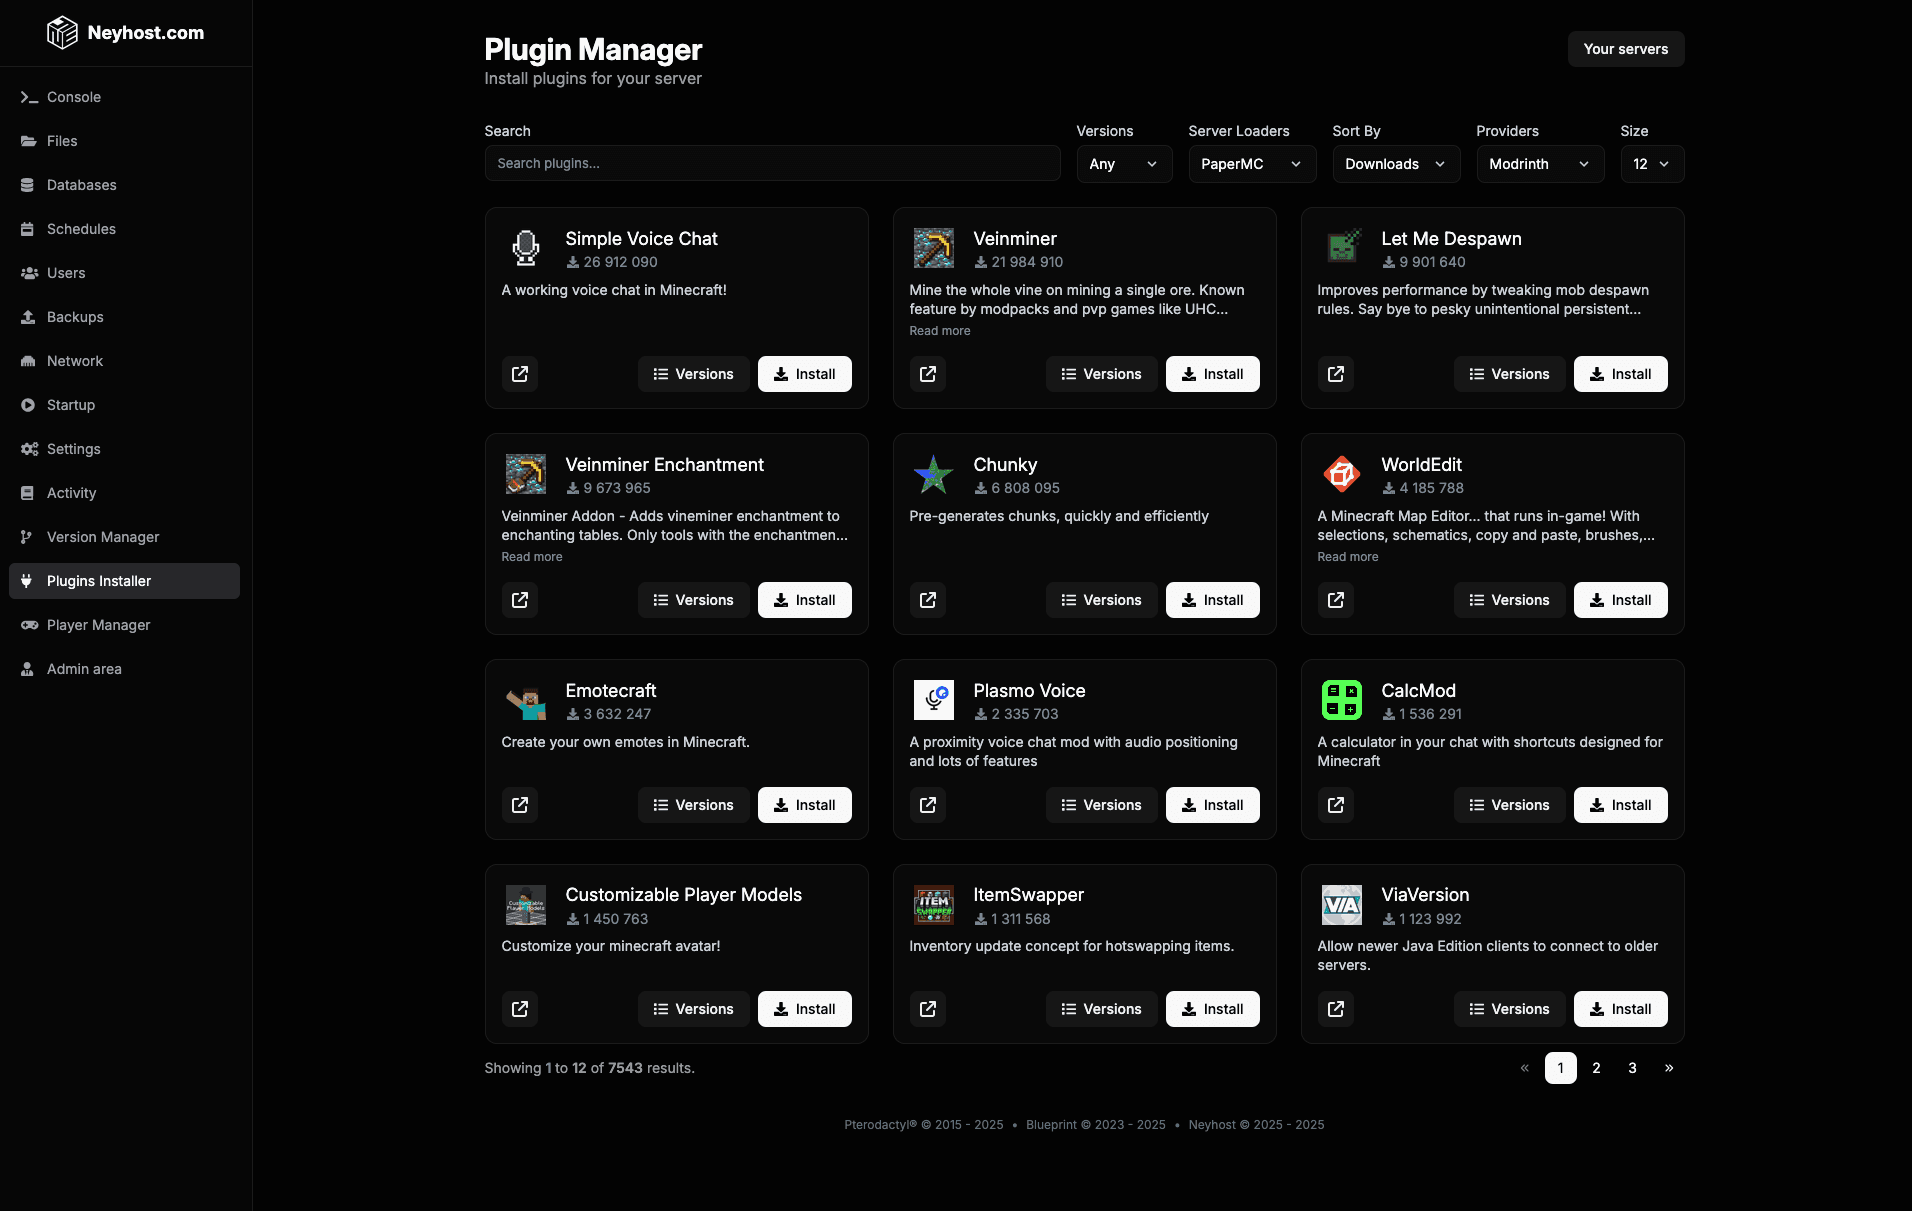Change the Server Loaders PaperMC dropdown
The image size is (1912, 1211).
(1252, 164)
